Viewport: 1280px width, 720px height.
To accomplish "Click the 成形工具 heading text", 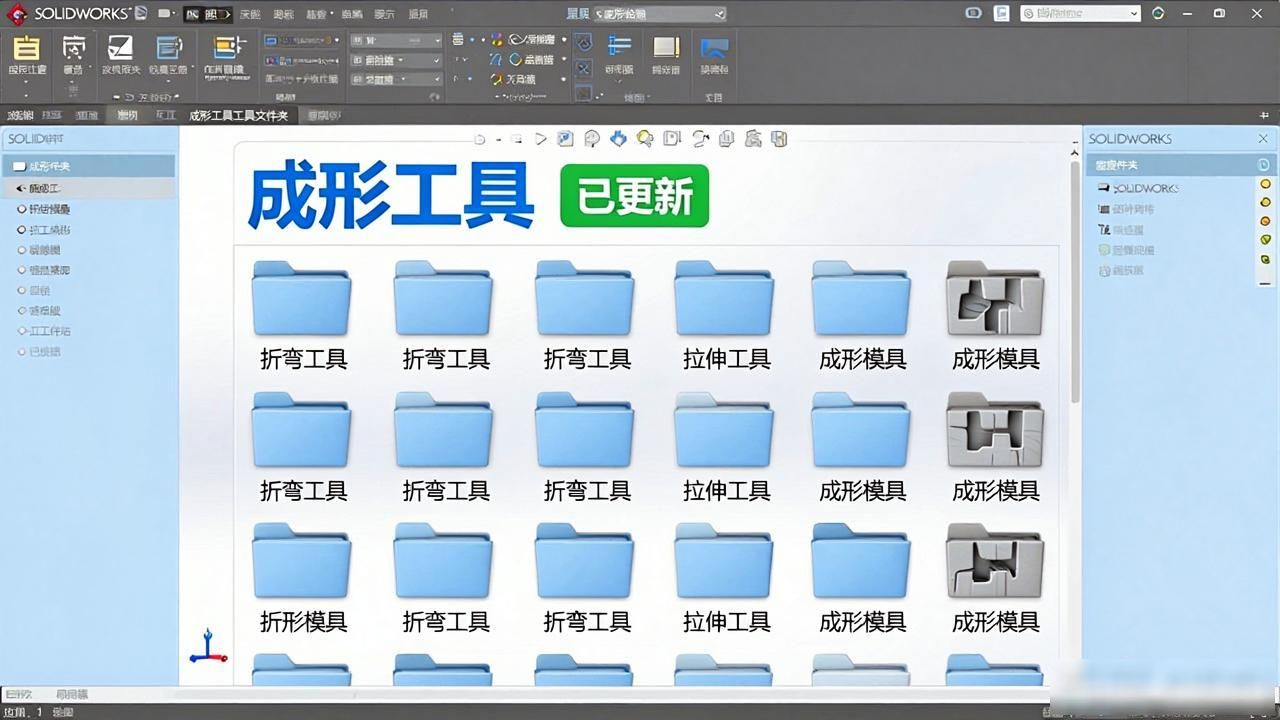I will (x=391, y=197).
